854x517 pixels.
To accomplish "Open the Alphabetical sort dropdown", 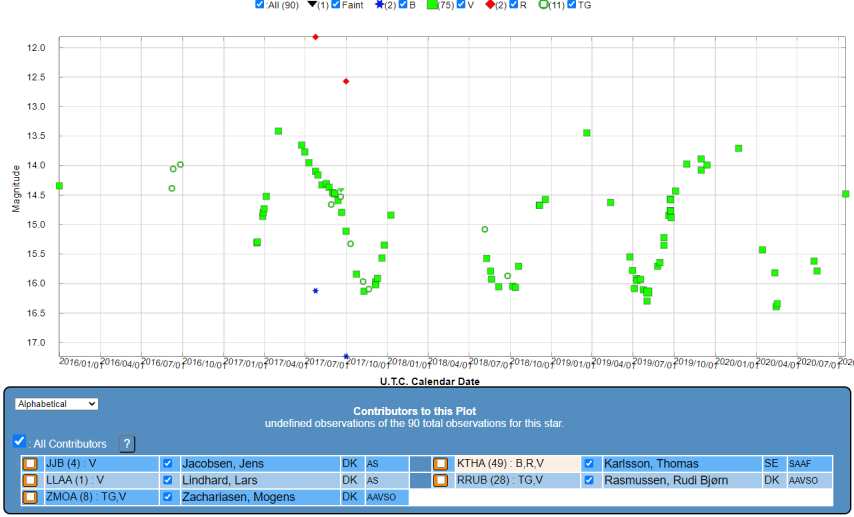I will point(56,404).
